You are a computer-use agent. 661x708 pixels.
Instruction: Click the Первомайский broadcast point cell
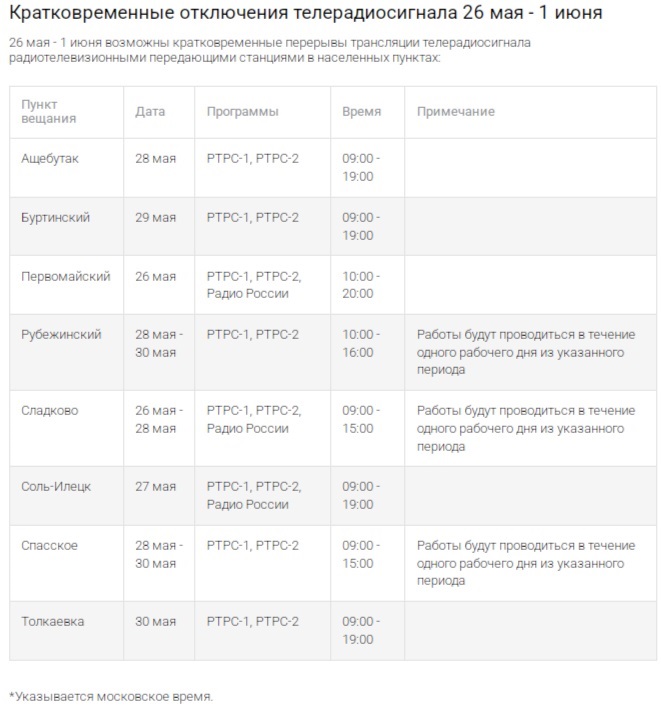pos(66,276)
